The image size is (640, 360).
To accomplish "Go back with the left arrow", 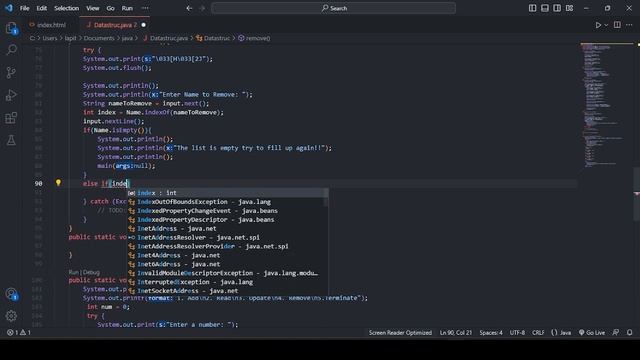I will coord(189,8).
